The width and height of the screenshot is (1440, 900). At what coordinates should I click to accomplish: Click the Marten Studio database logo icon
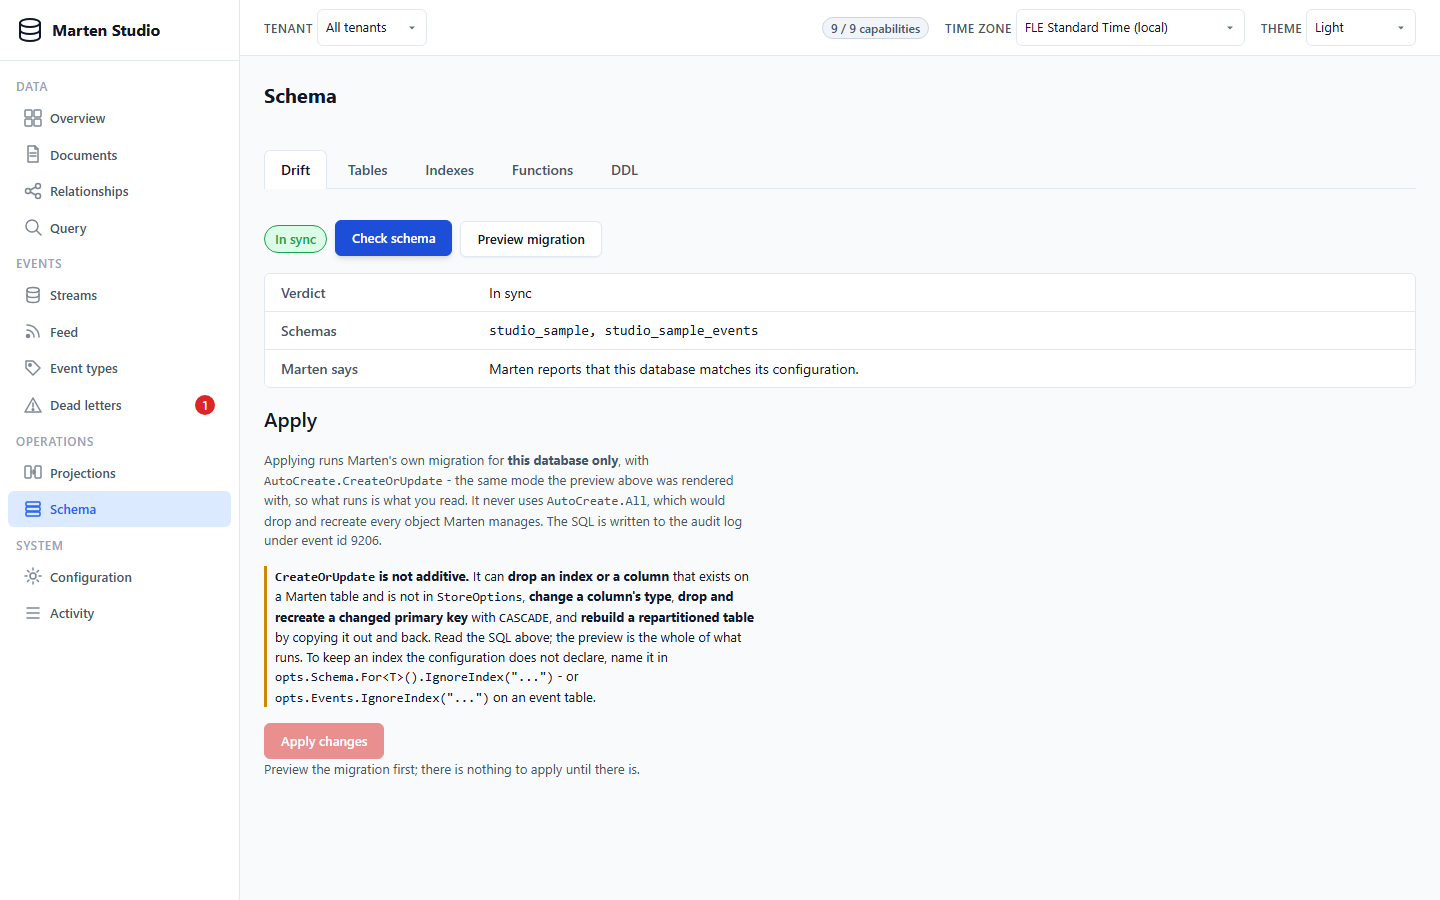click(30, 30)
